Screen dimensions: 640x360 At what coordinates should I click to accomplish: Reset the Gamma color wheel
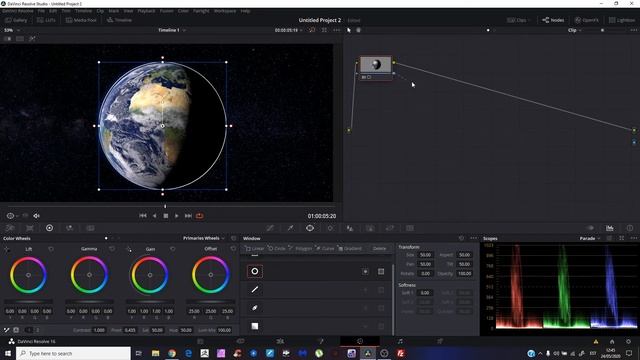[x=112, y=249]
